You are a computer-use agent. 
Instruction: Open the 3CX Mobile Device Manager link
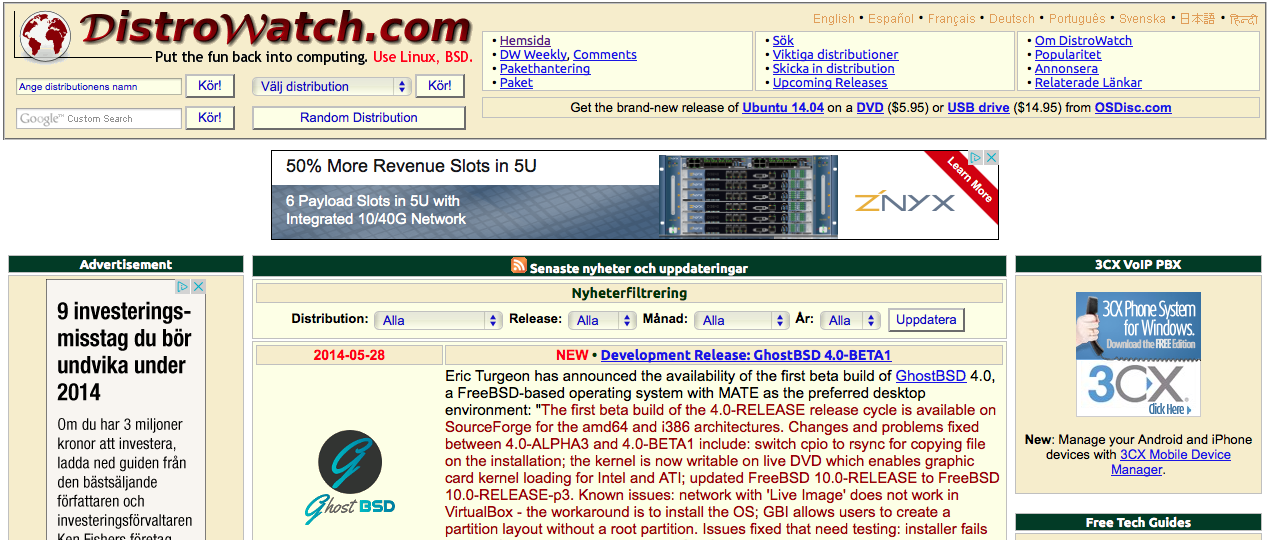point(1170,462)
